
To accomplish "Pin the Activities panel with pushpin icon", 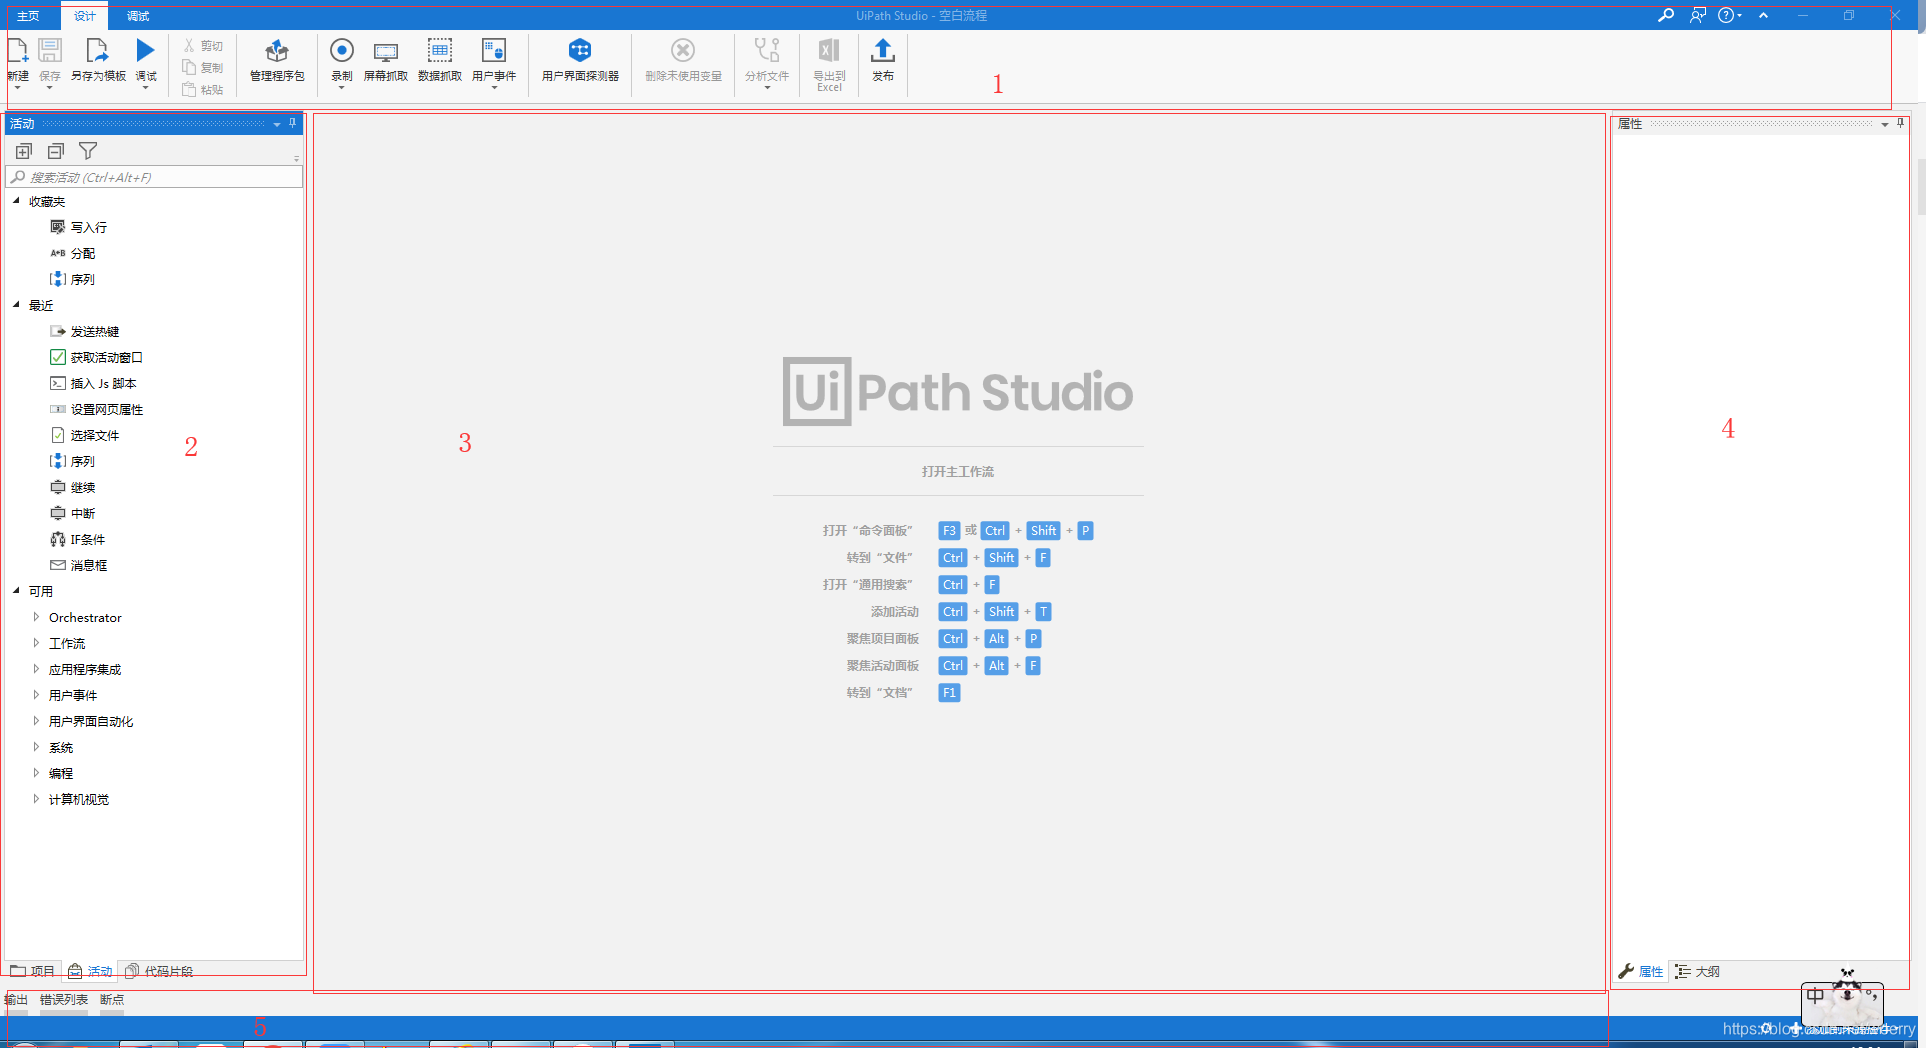I will tap(293, 123).
